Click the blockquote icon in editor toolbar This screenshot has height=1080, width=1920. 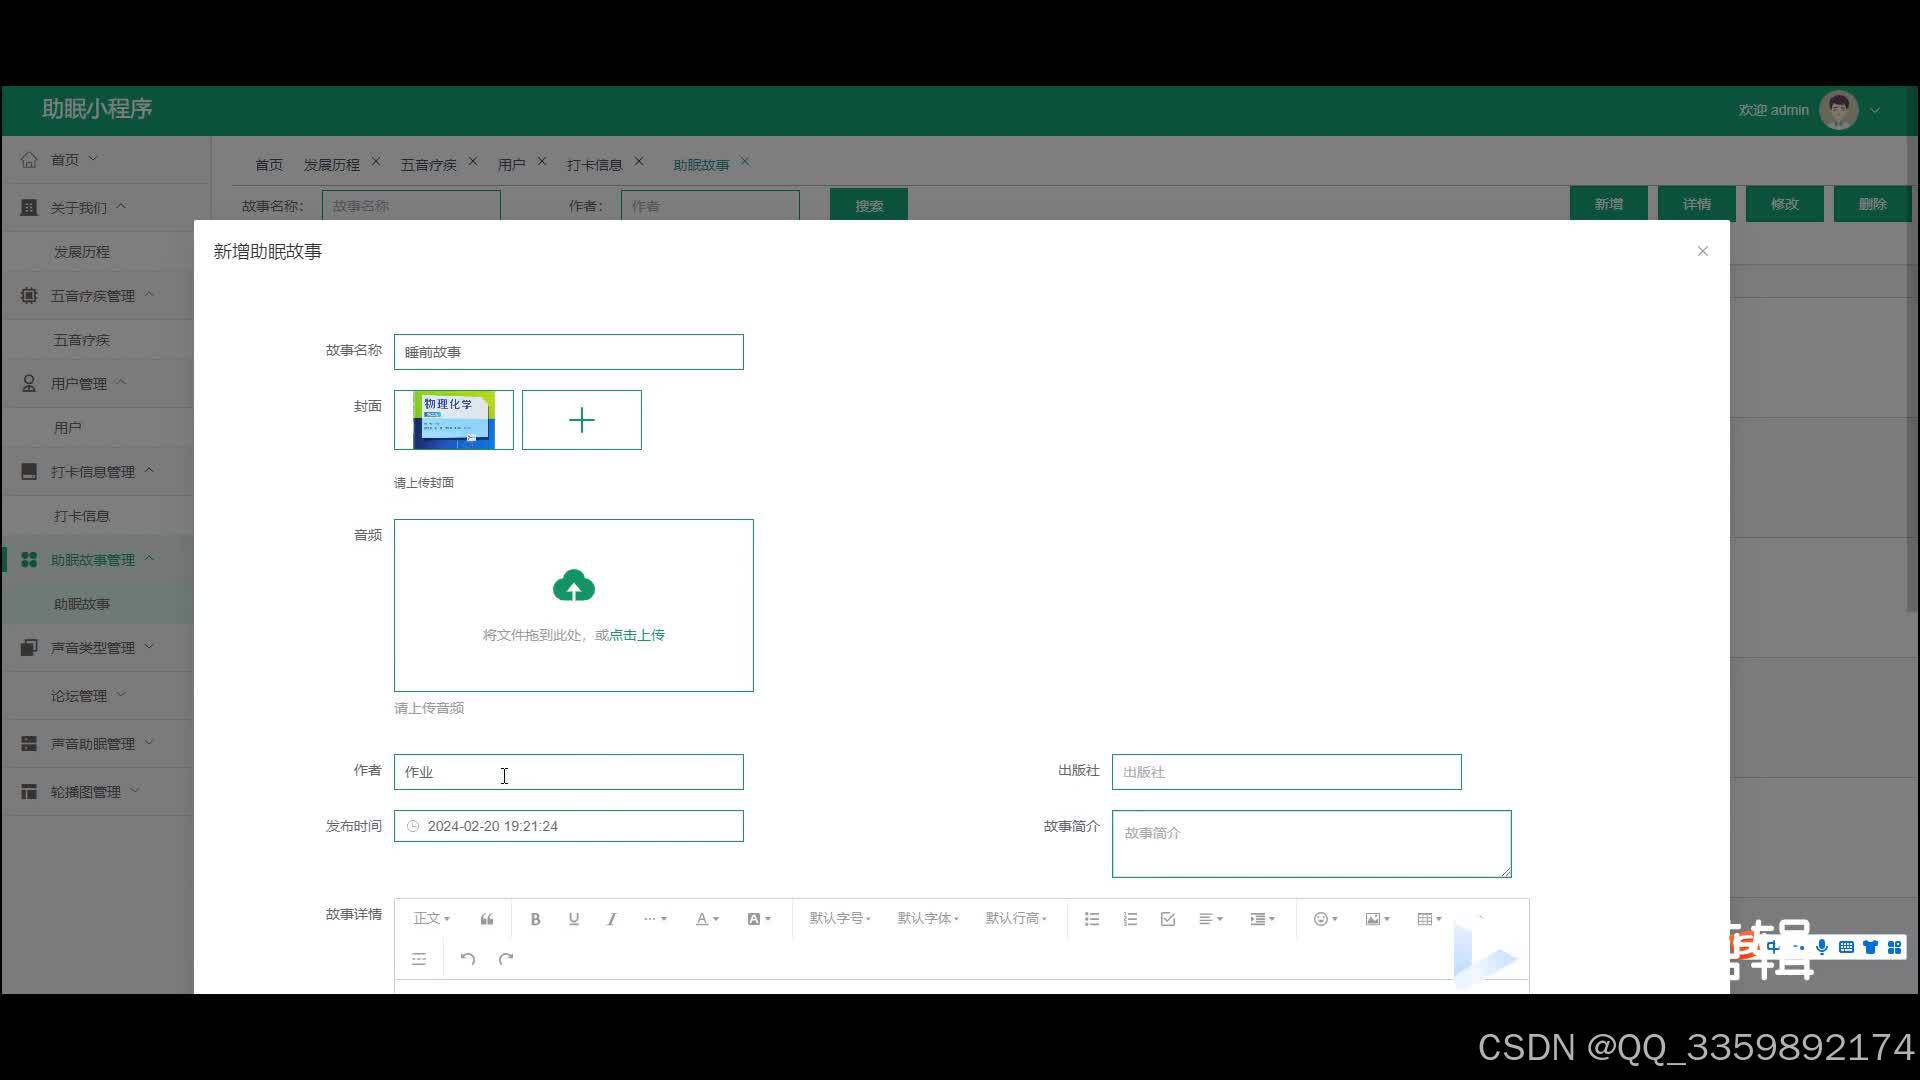pos(487,919)
